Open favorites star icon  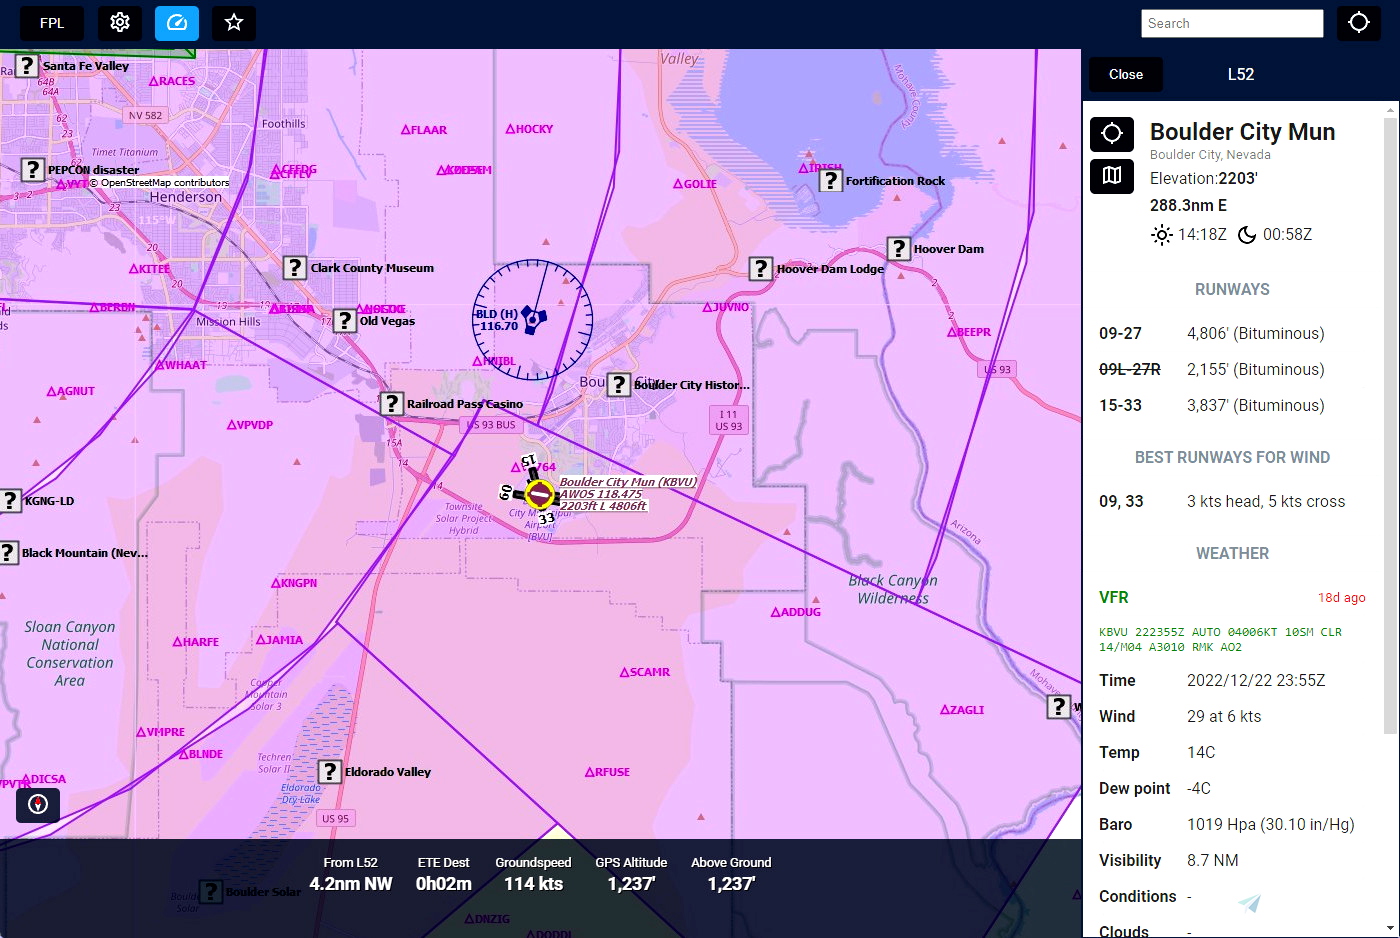(x=234, y=23)
